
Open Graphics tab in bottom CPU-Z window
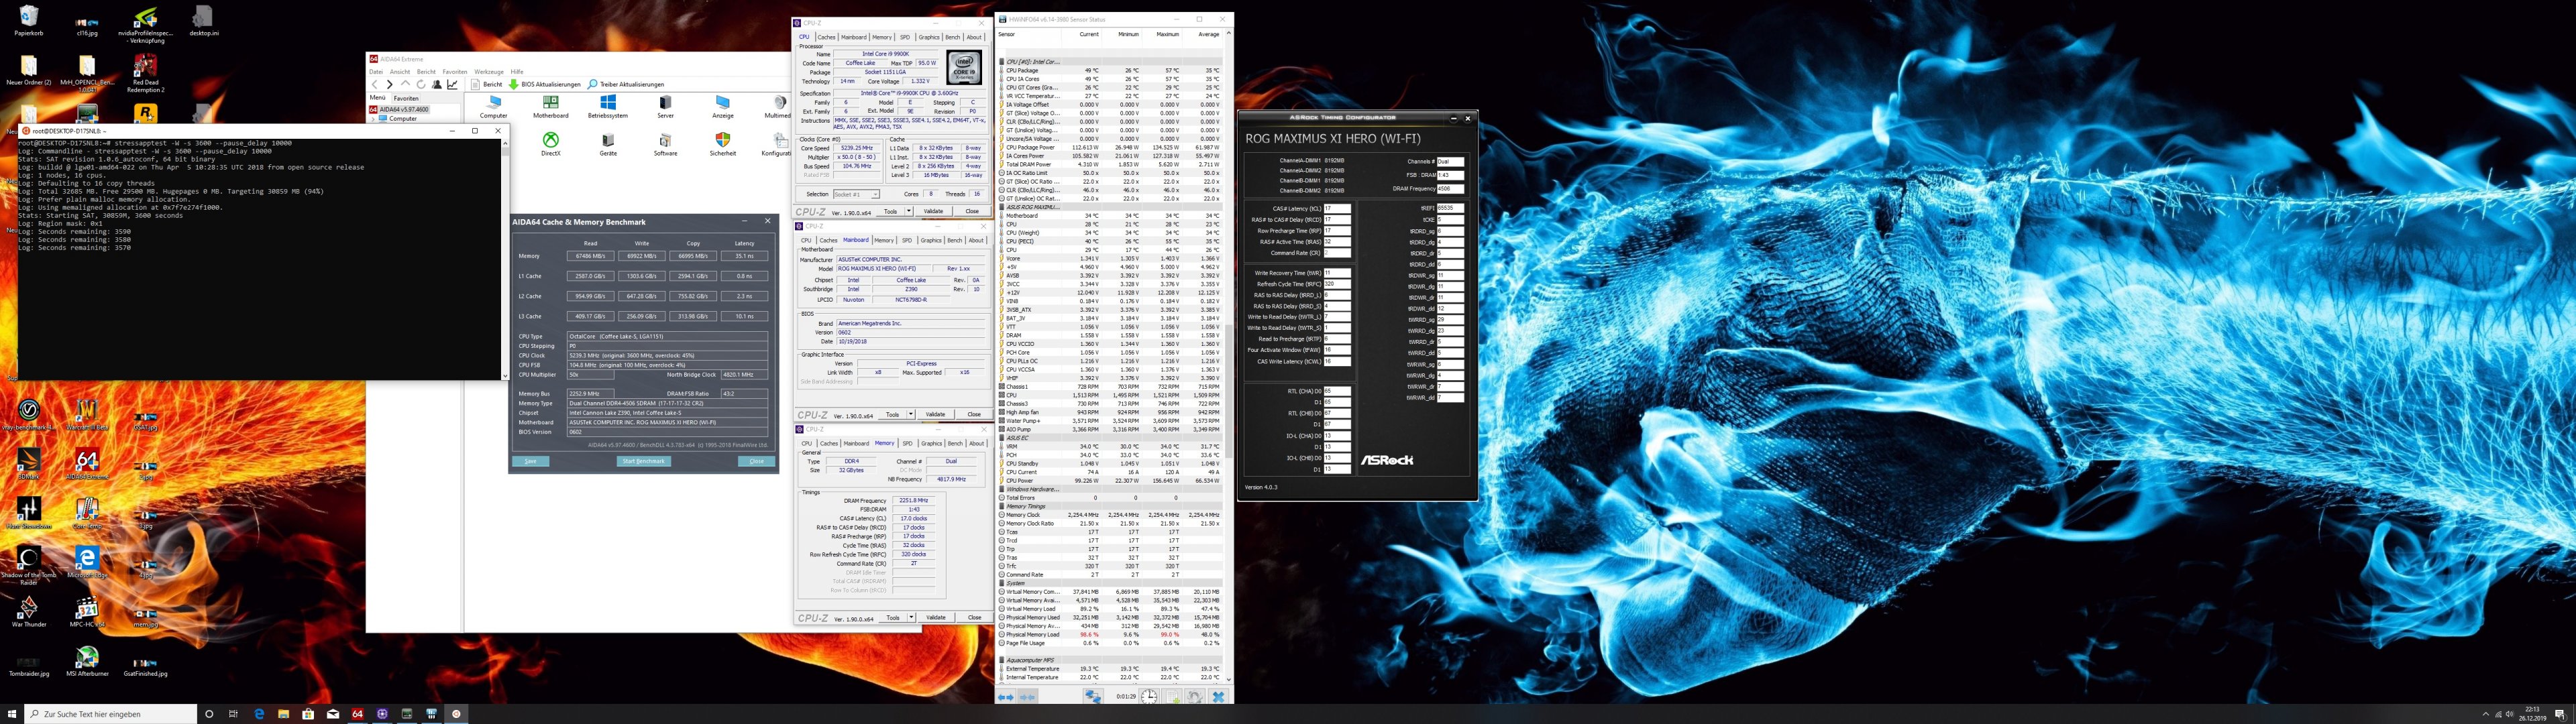coord(931,443)
